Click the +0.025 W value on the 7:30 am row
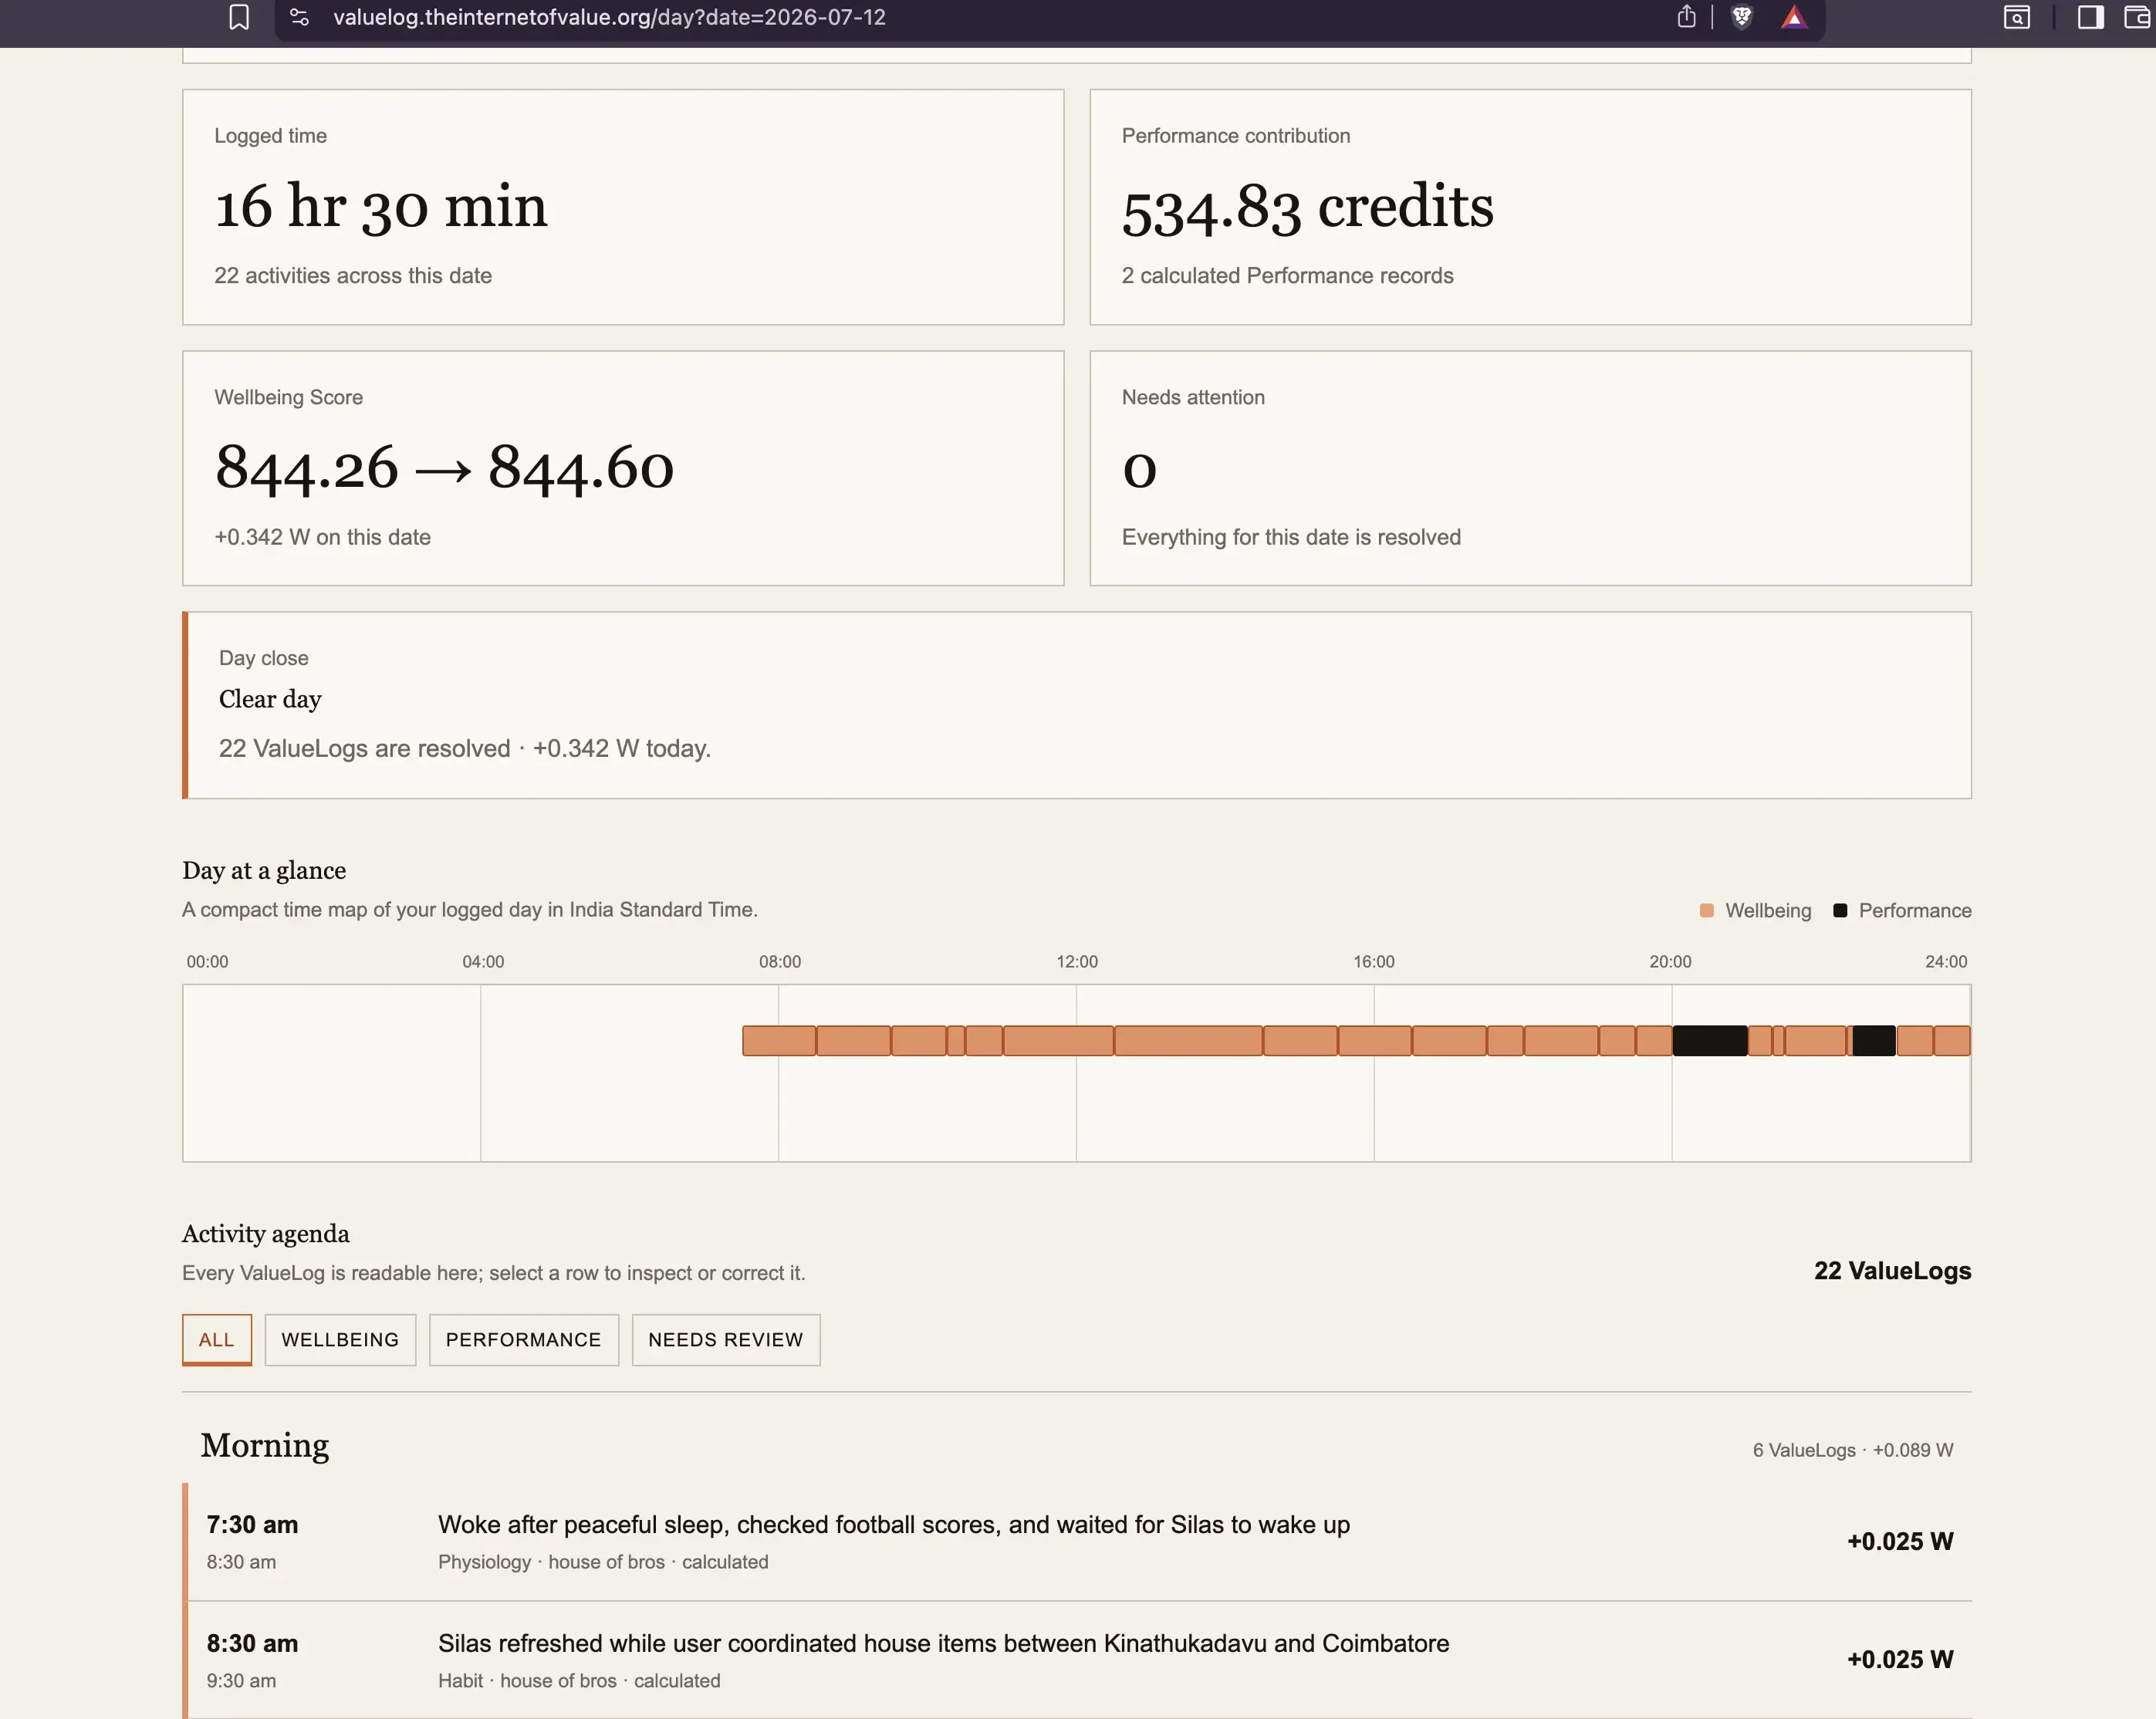This screenshot has width=2156, height=1719. (x=1900, y=1541)
